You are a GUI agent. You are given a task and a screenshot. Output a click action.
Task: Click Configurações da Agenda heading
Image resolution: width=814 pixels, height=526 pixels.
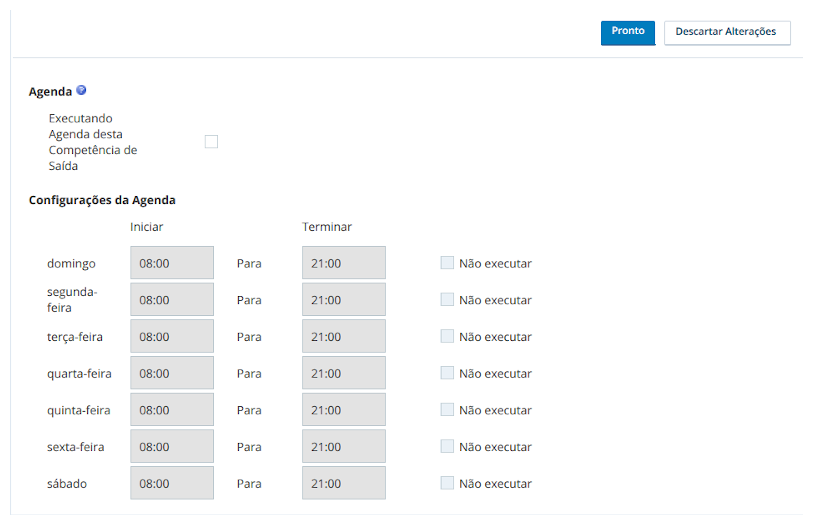102,200
